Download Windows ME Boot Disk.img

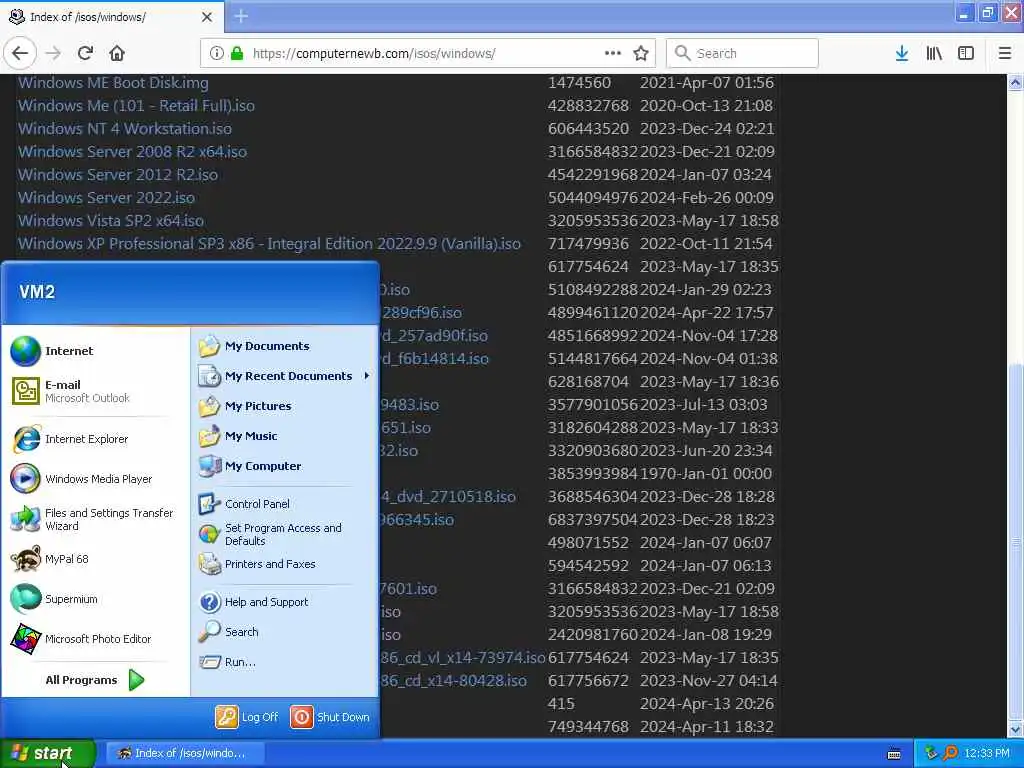coord(113,83)
